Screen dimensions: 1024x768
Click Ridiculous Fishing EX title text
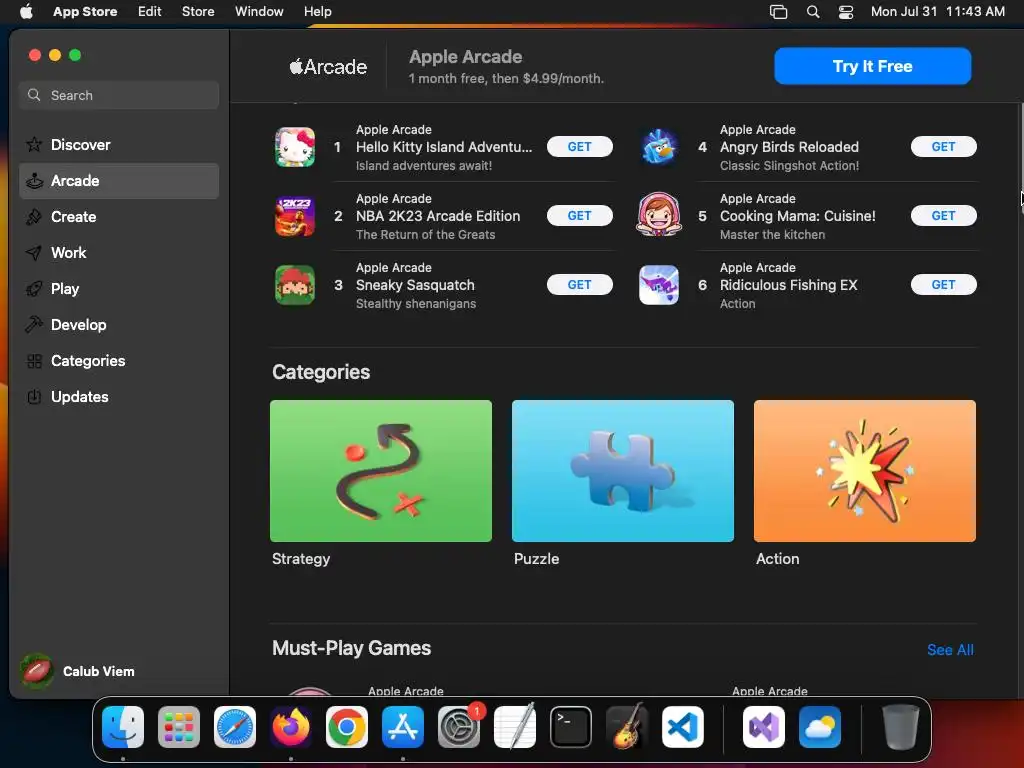coord(789,285)
